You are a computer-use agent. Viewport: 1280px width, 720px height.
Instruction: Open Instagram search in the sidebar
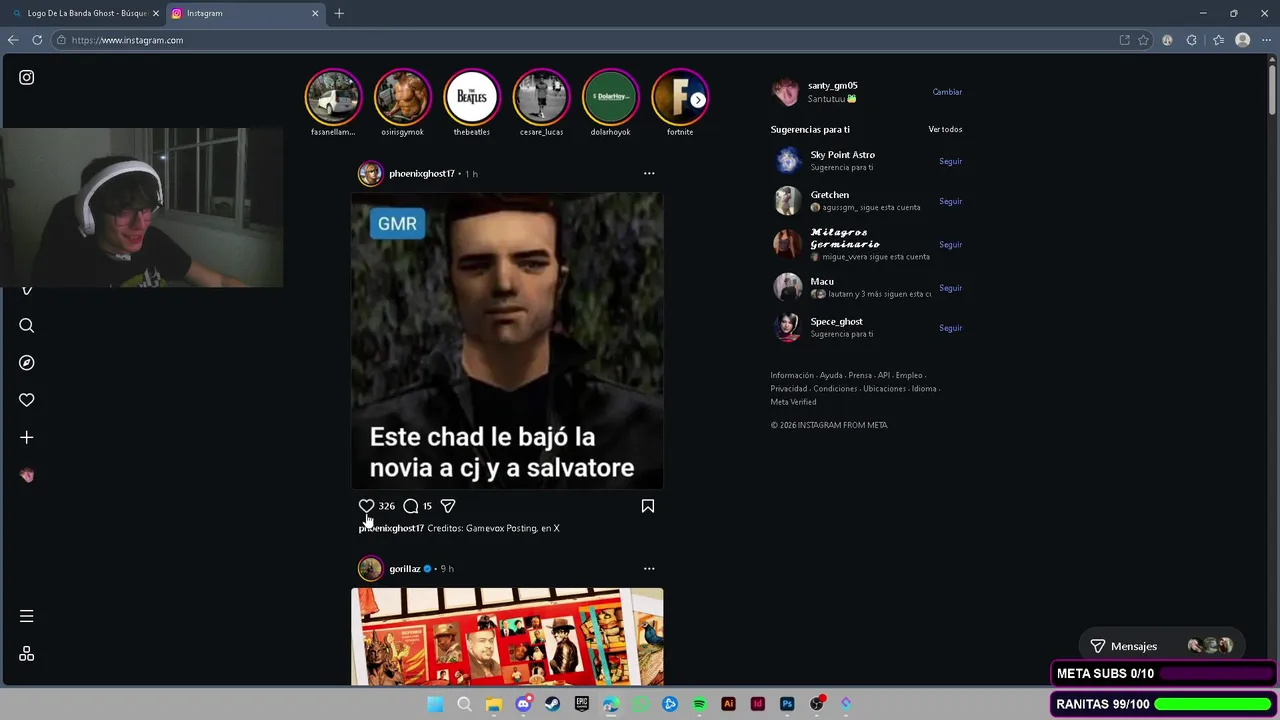(27, 325)
